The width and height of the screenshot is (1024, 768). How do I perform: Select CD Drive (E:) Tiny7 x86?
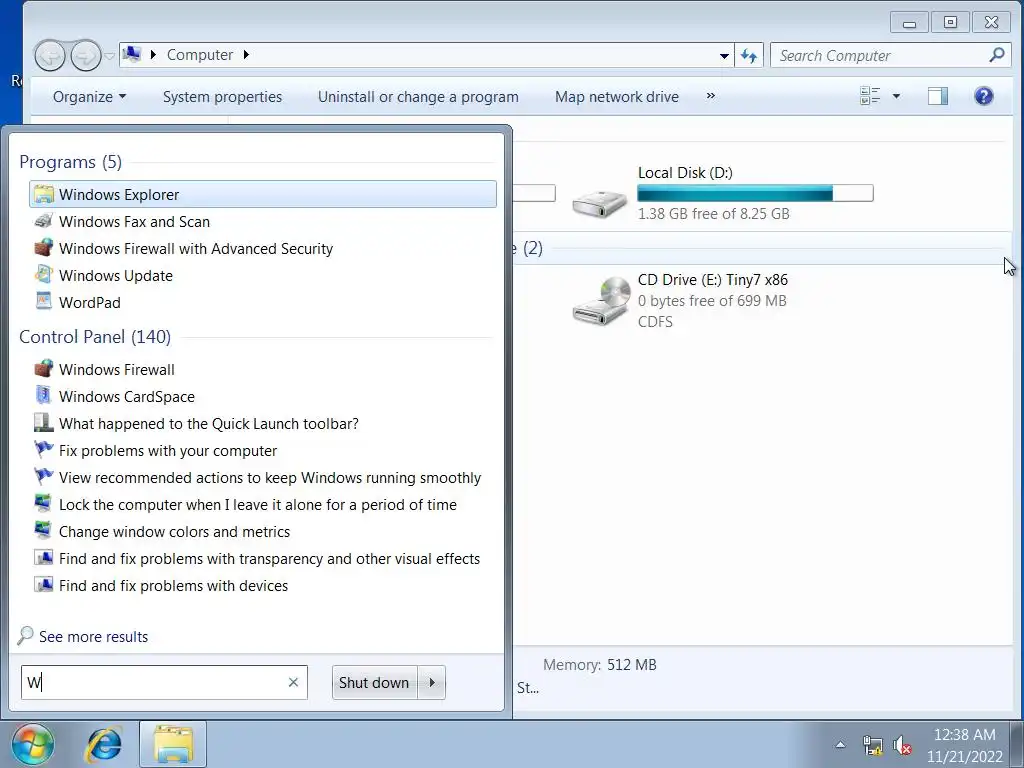coord(680,300)
